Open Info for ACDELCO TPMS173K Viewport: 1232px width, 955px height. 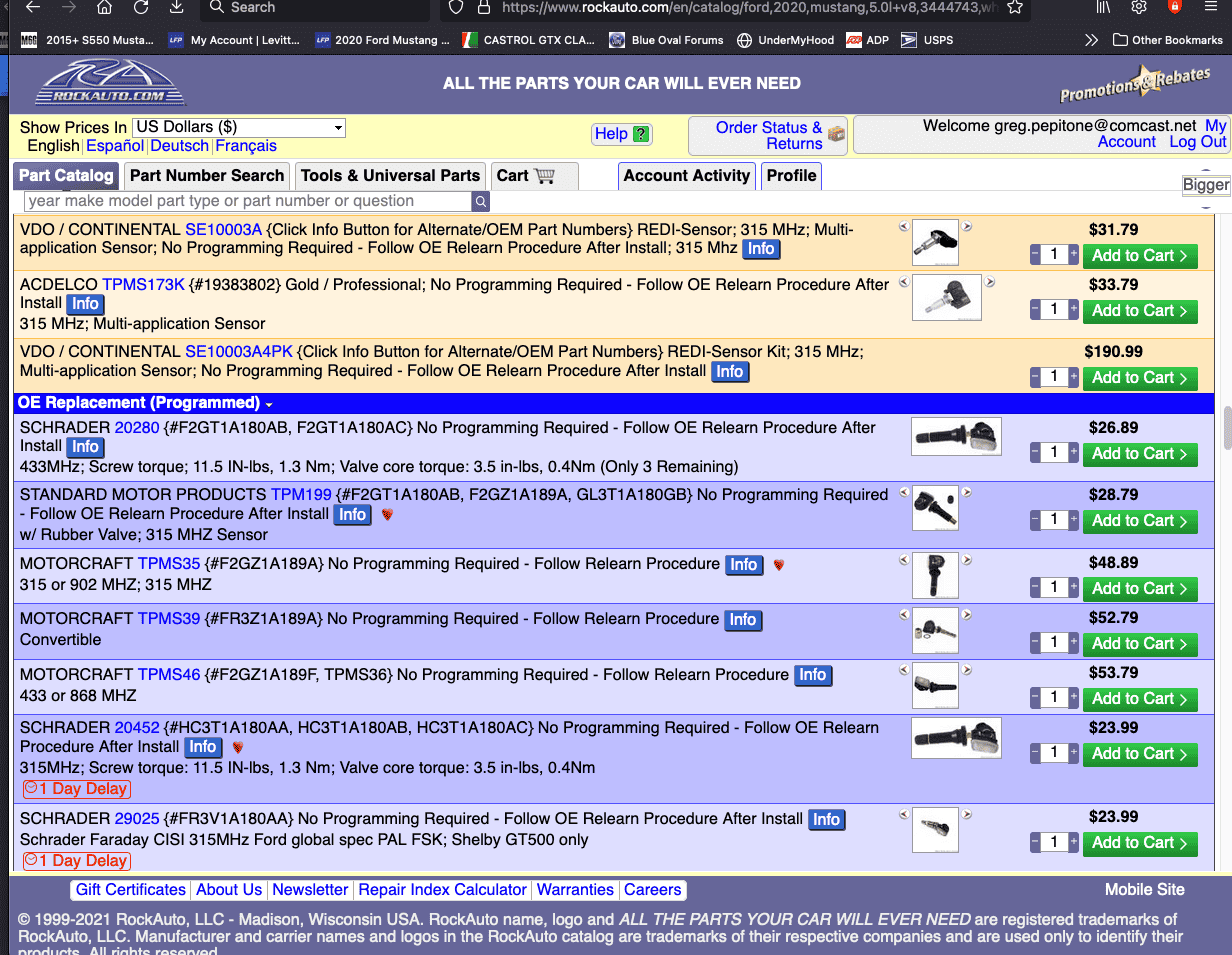point(86,304)
